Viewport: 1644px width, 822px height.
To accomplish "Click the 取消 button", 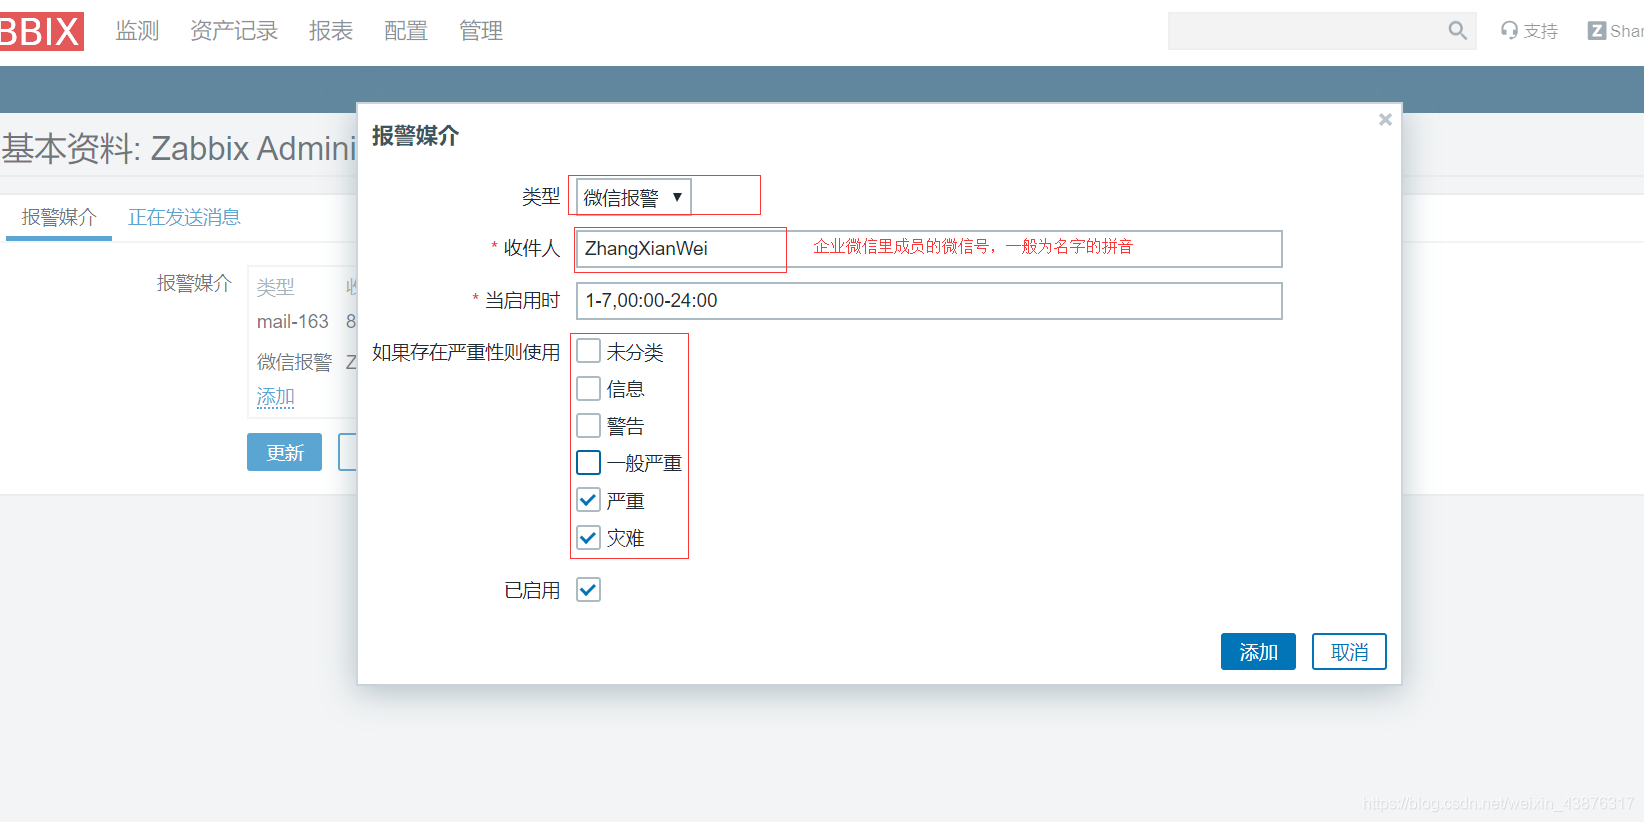I will (x=1349, y=652).
